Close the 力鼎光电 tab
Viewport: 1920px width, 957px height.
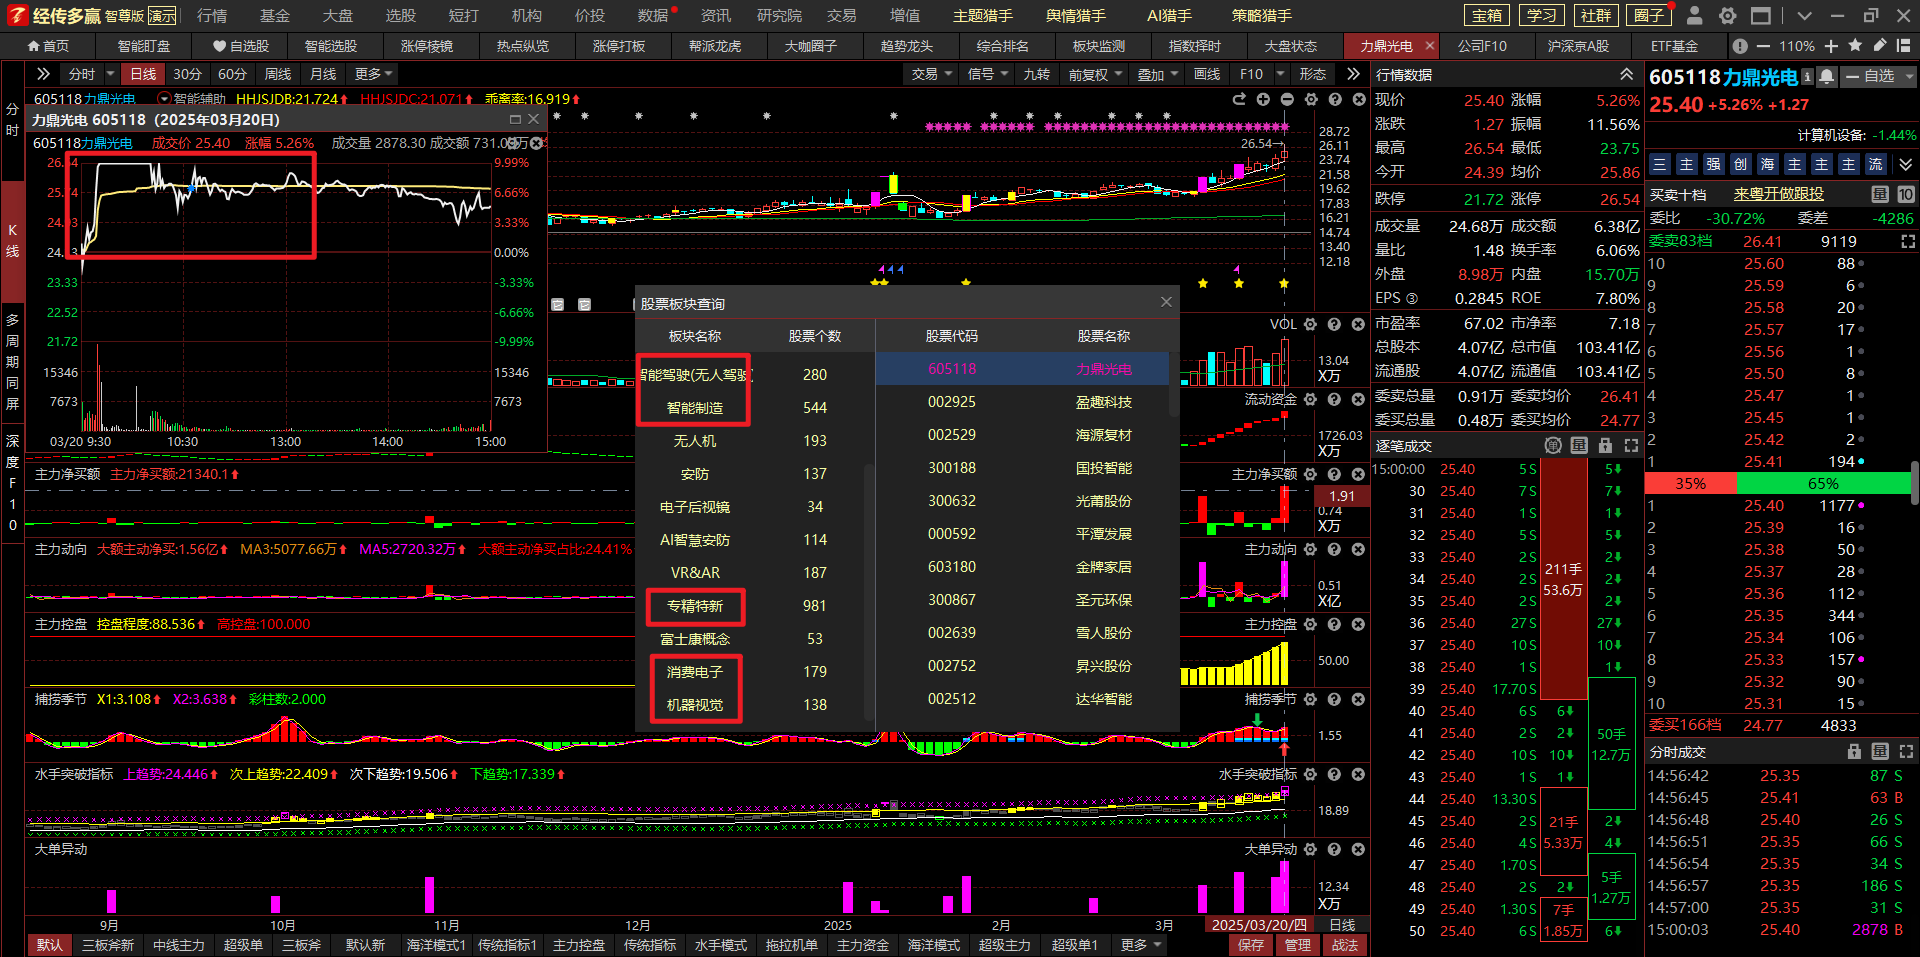pos(1429,46)
